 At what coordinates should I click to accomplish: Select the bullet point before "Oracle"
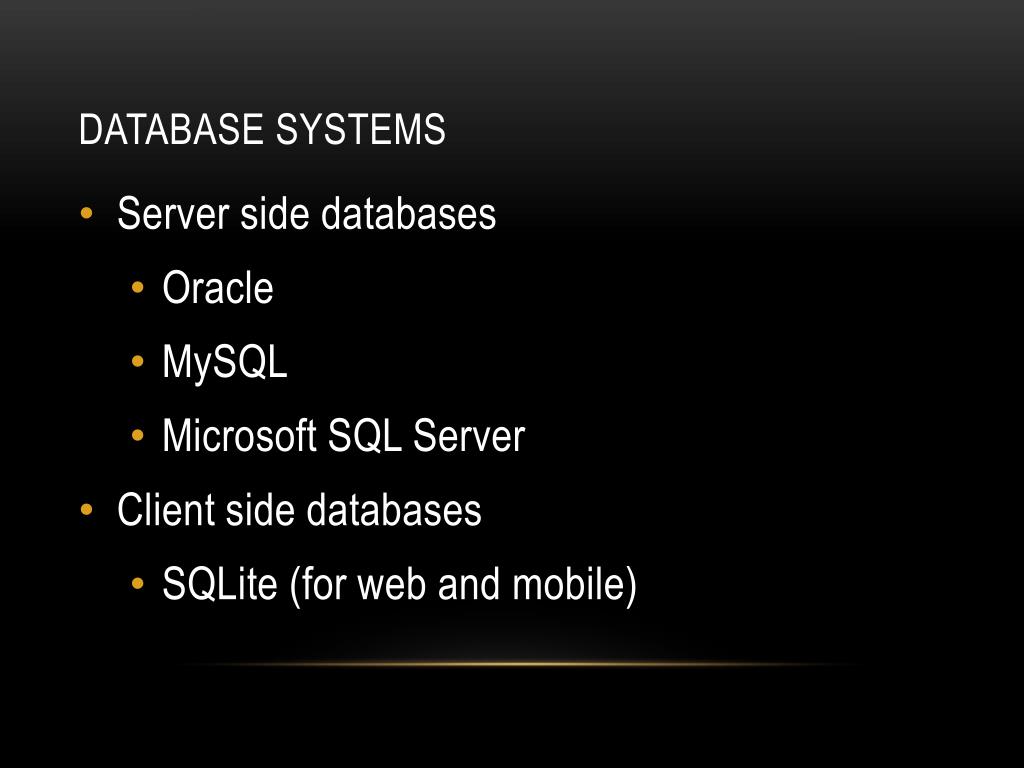tap(137, 287)
